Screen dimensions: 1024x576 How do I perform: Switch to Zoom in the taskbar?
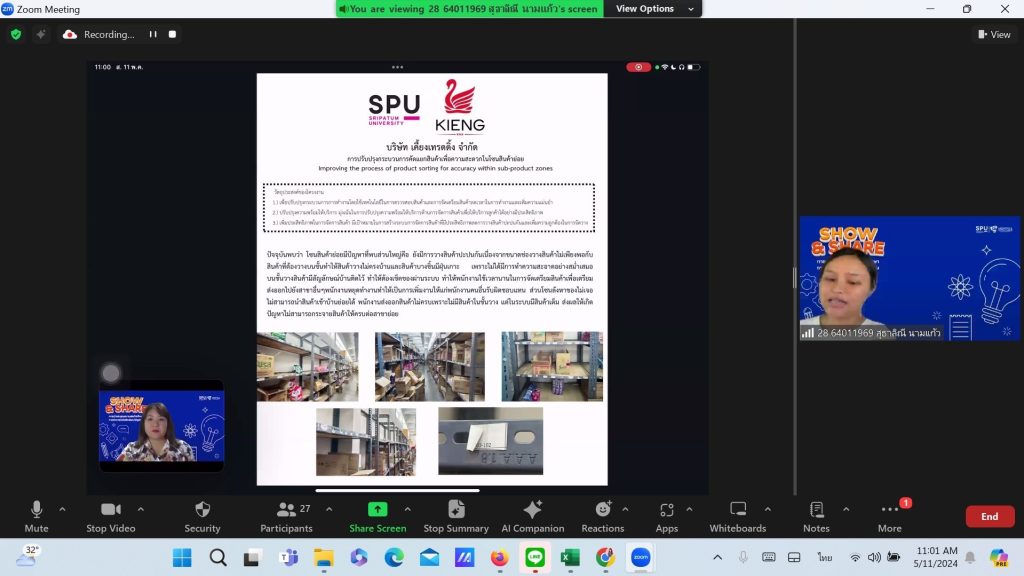(x=641, y=557)
